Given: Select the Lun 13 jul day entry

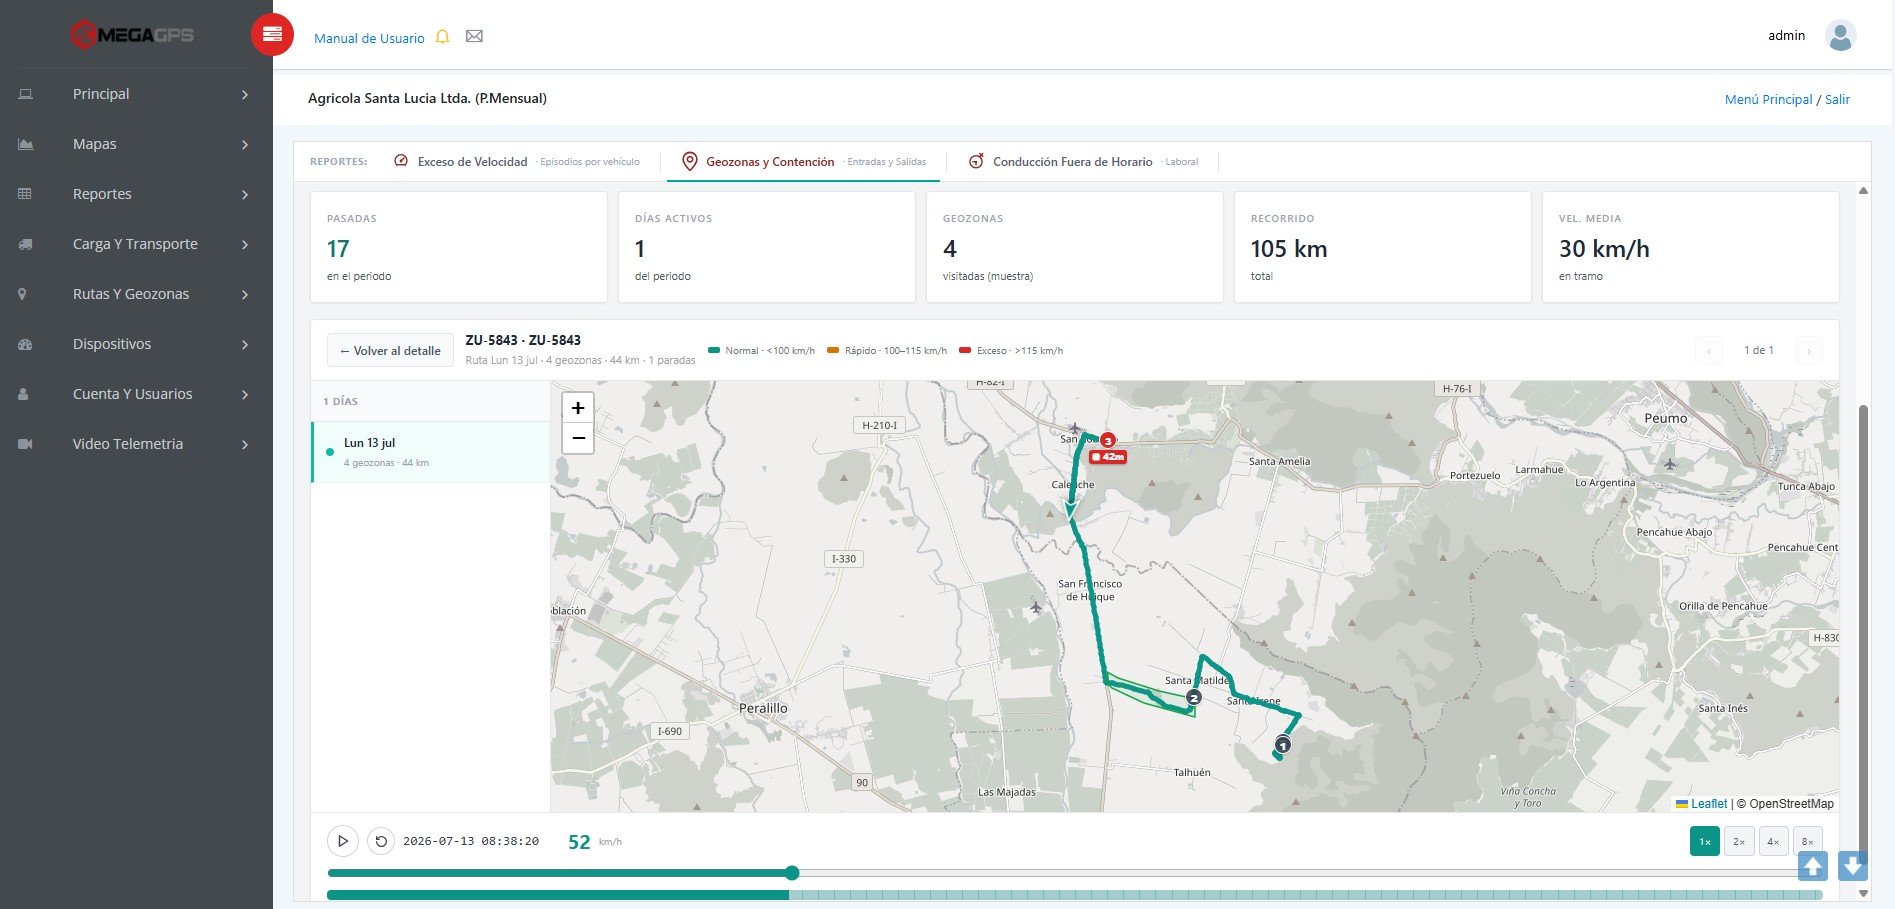Looking at the screenshot, I should pos(431,452).
